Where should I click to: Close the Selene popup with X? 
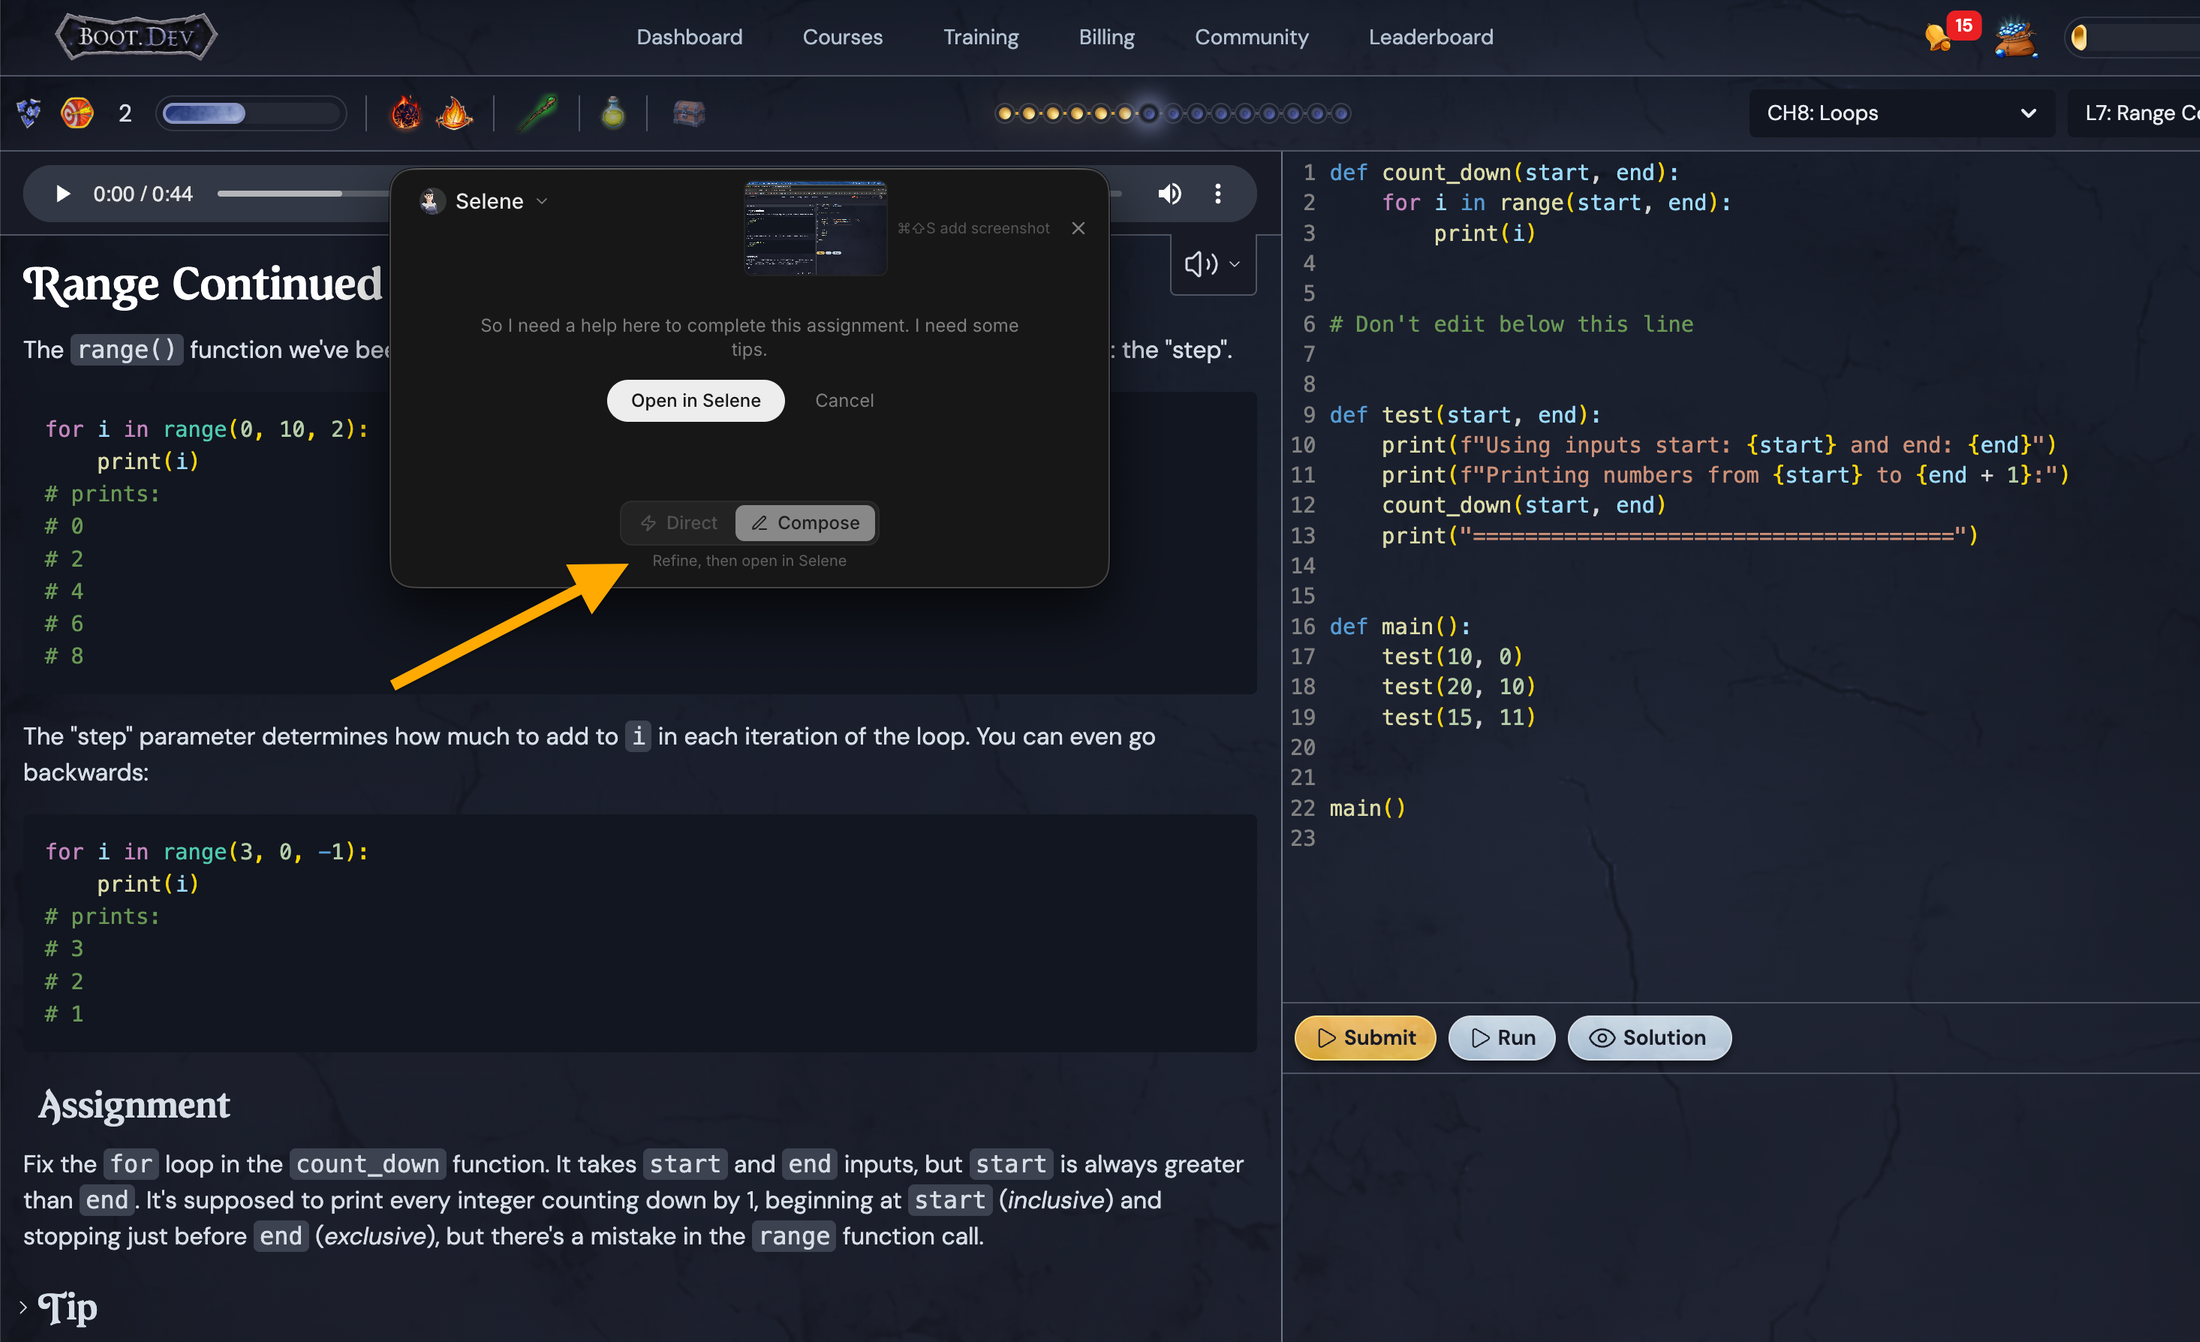click(x=1078, y=228)
